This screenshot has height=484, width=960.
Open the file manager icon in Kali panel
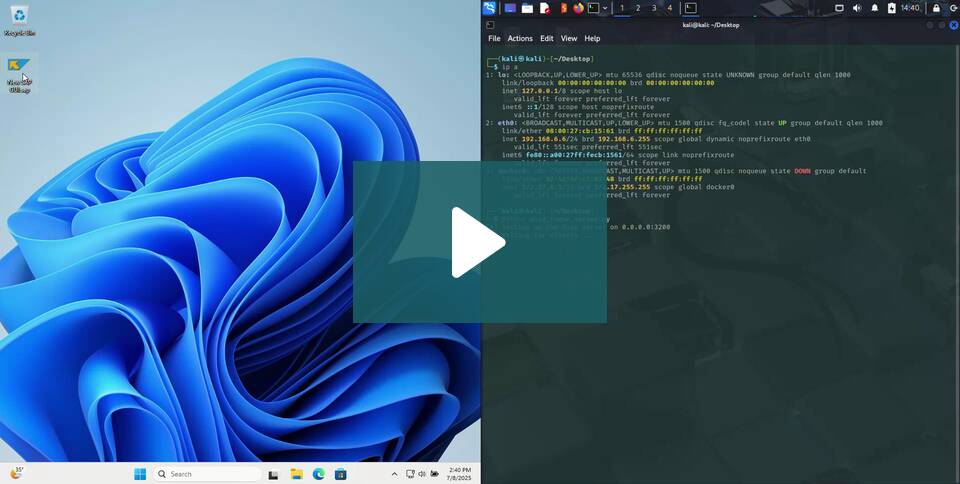coord(527,8)
